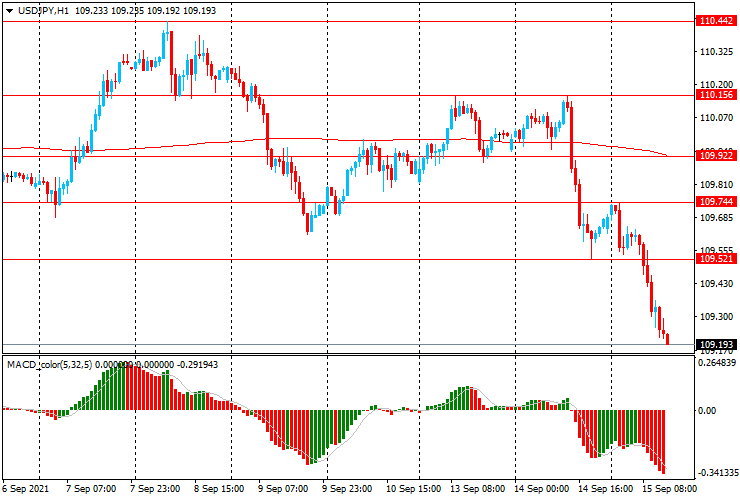The height and width of the screenshot is (500, 740).
Task: Click the 14 Sep 16:00 time axis label
Action: pos(605,488)
